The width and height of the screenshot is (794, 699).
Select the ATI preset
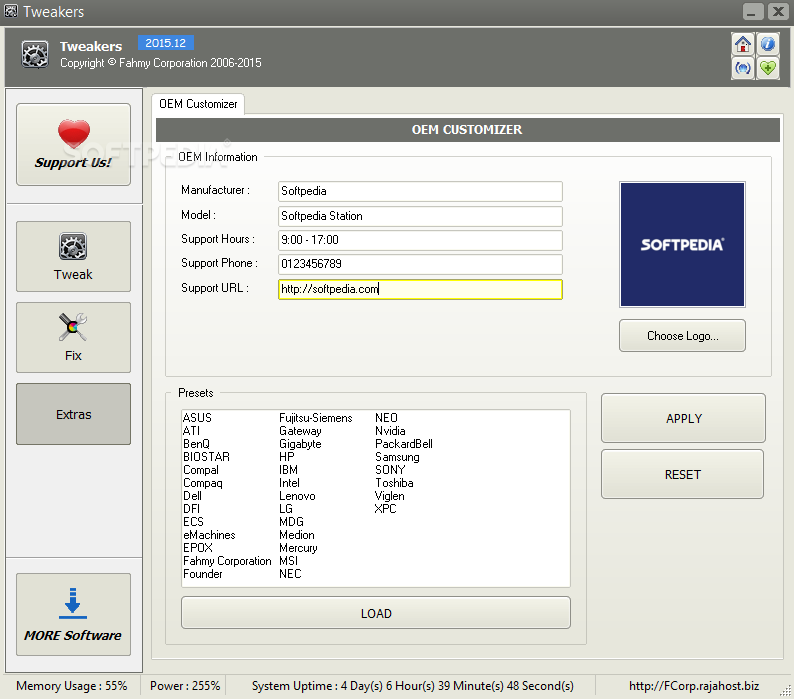(x=191, y=431)
